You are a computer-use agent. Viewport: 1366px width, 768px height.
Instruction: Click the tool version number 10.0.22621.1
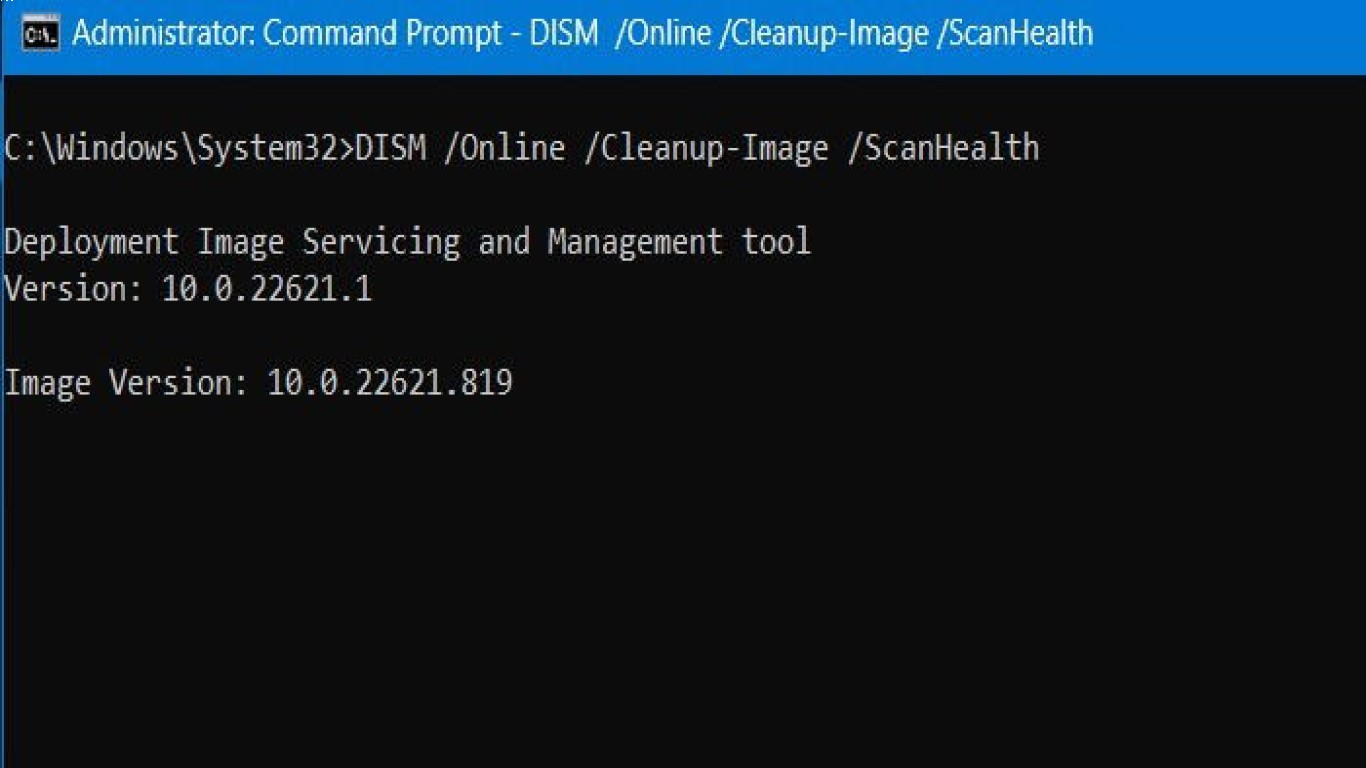point(267,290)
